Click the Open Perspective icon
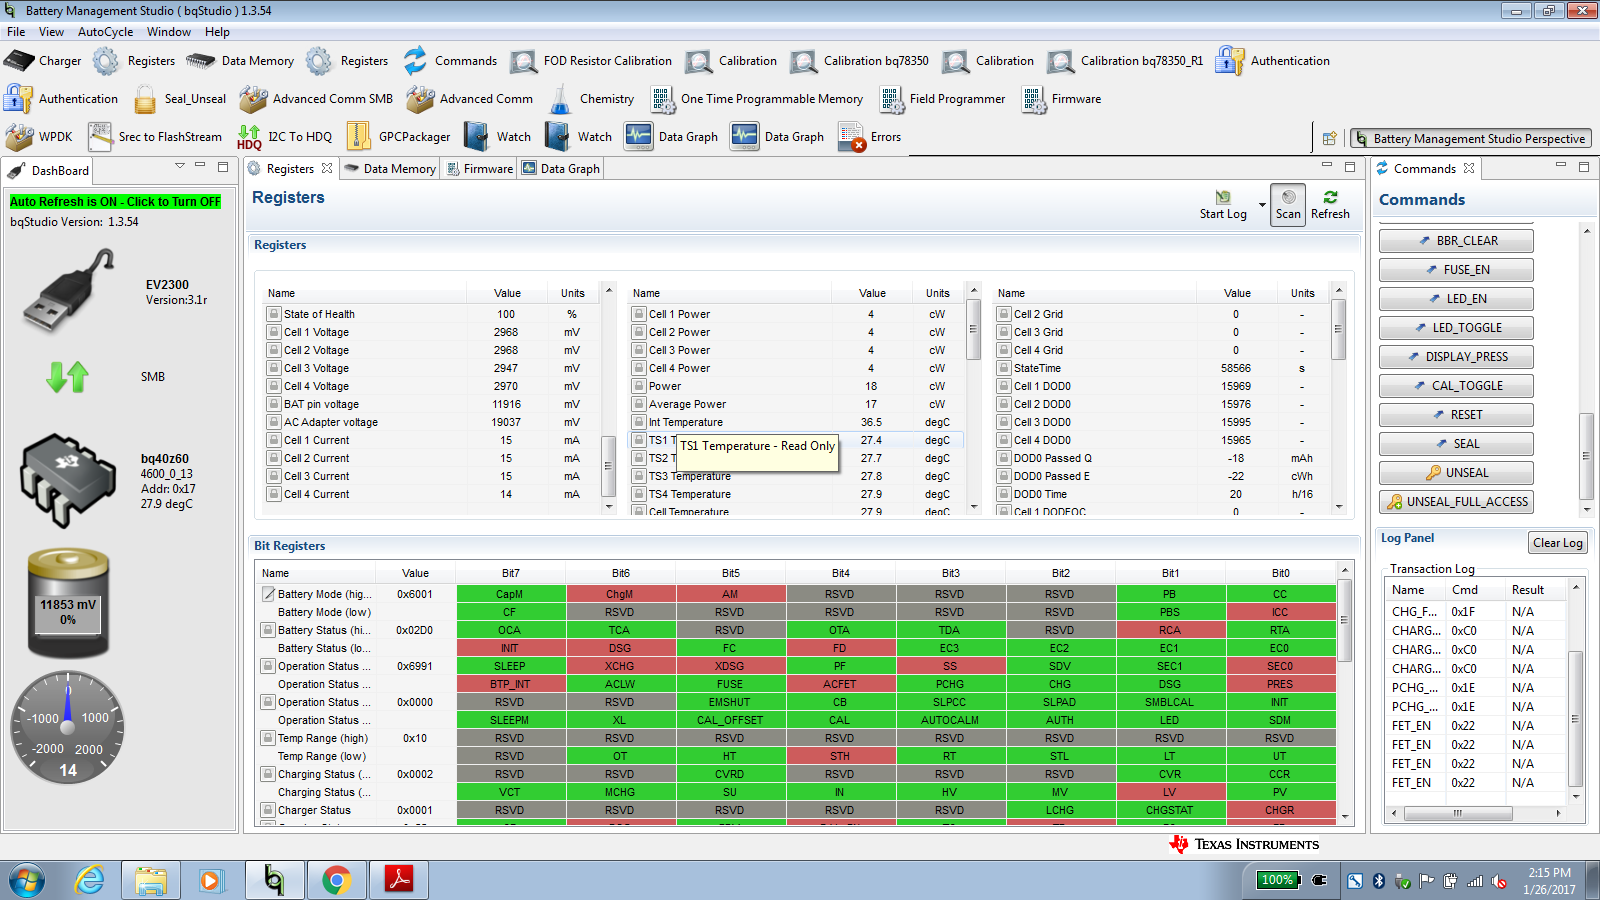1600x900 pixels. click(1329, 139)
